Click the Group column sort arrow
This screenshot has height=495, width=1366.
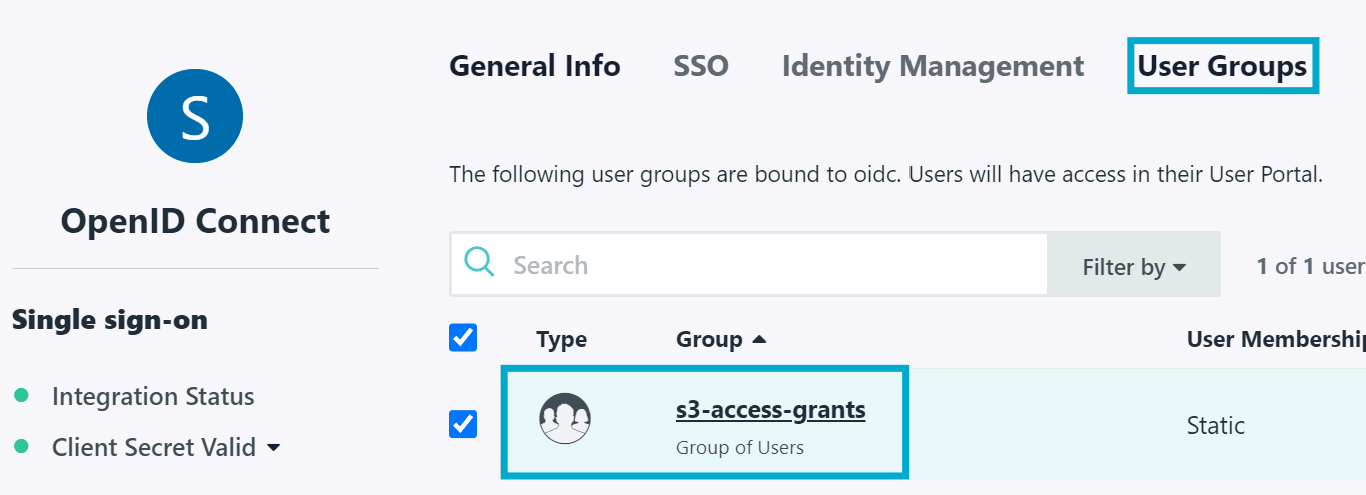tap(759, 340)
